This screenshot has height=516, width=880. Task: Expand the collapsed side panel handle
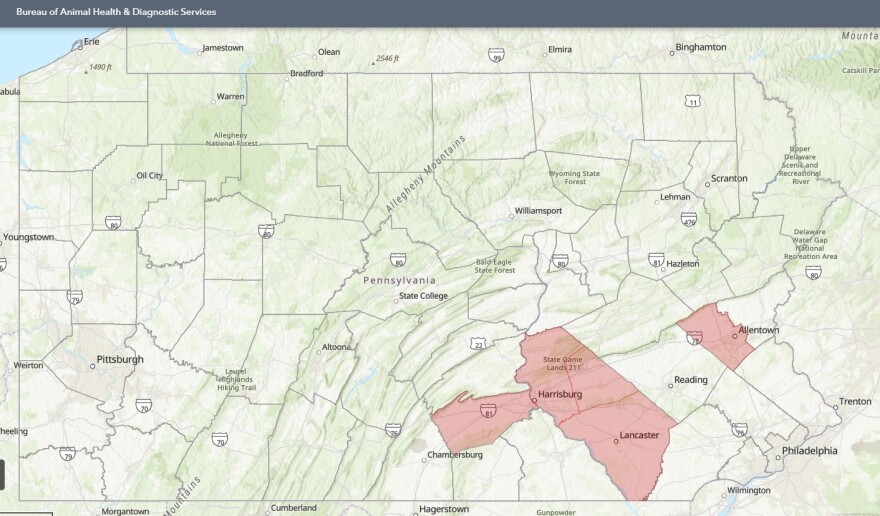2,475
